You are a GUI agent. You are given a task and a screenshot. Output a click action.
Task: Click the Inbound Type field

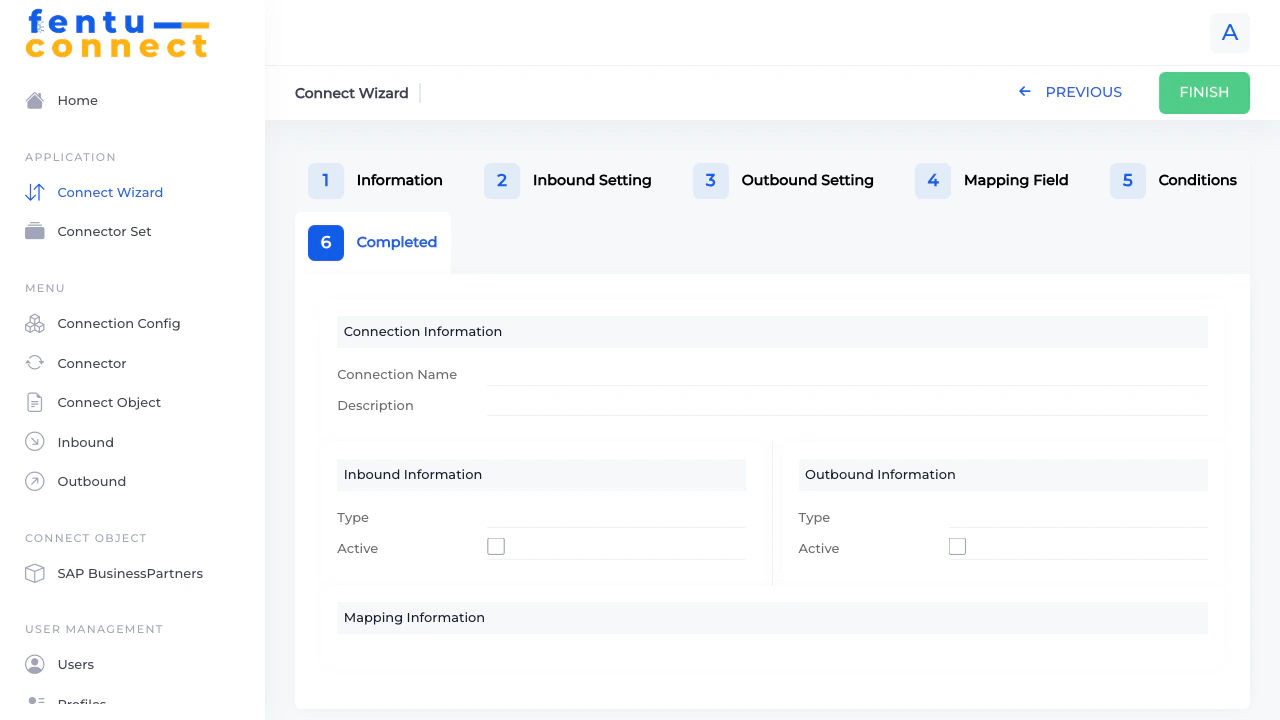[x=617, y=517]
